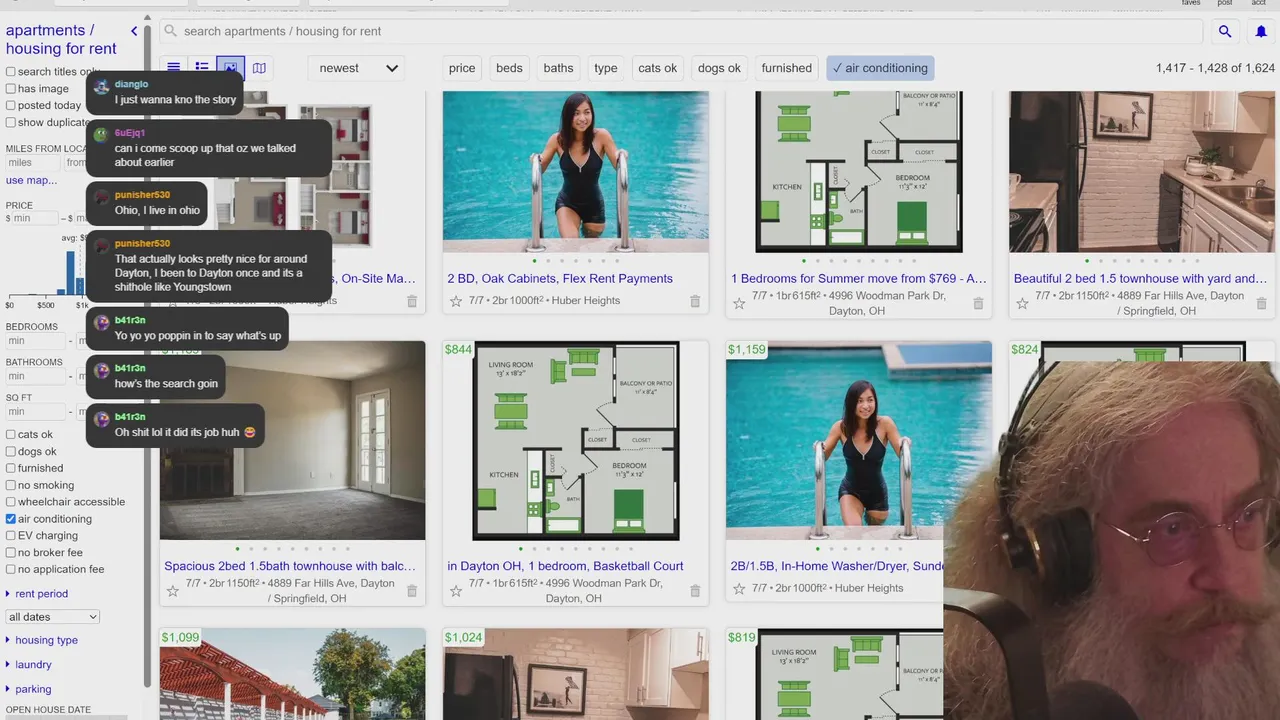Viewport: 1280px width, 720px height.
Task: Check the no application fee checkbox
Action: coord(11,570)
